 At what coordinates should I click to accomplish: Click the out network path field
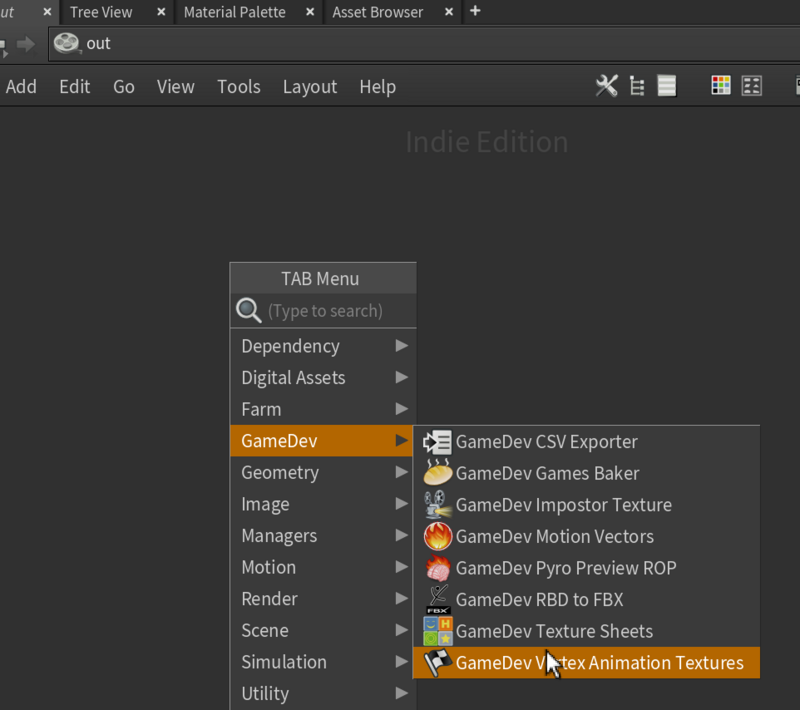[424, 44]
